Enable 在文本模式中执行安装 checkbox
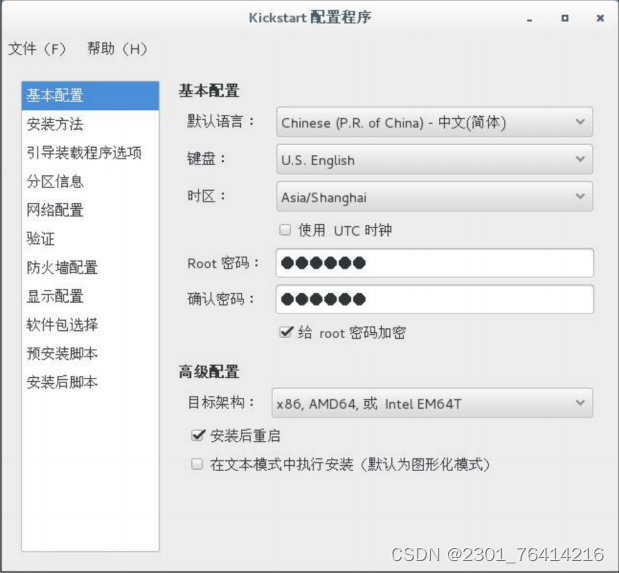Viewport: 619px width, 573px height. pos(197,464)
